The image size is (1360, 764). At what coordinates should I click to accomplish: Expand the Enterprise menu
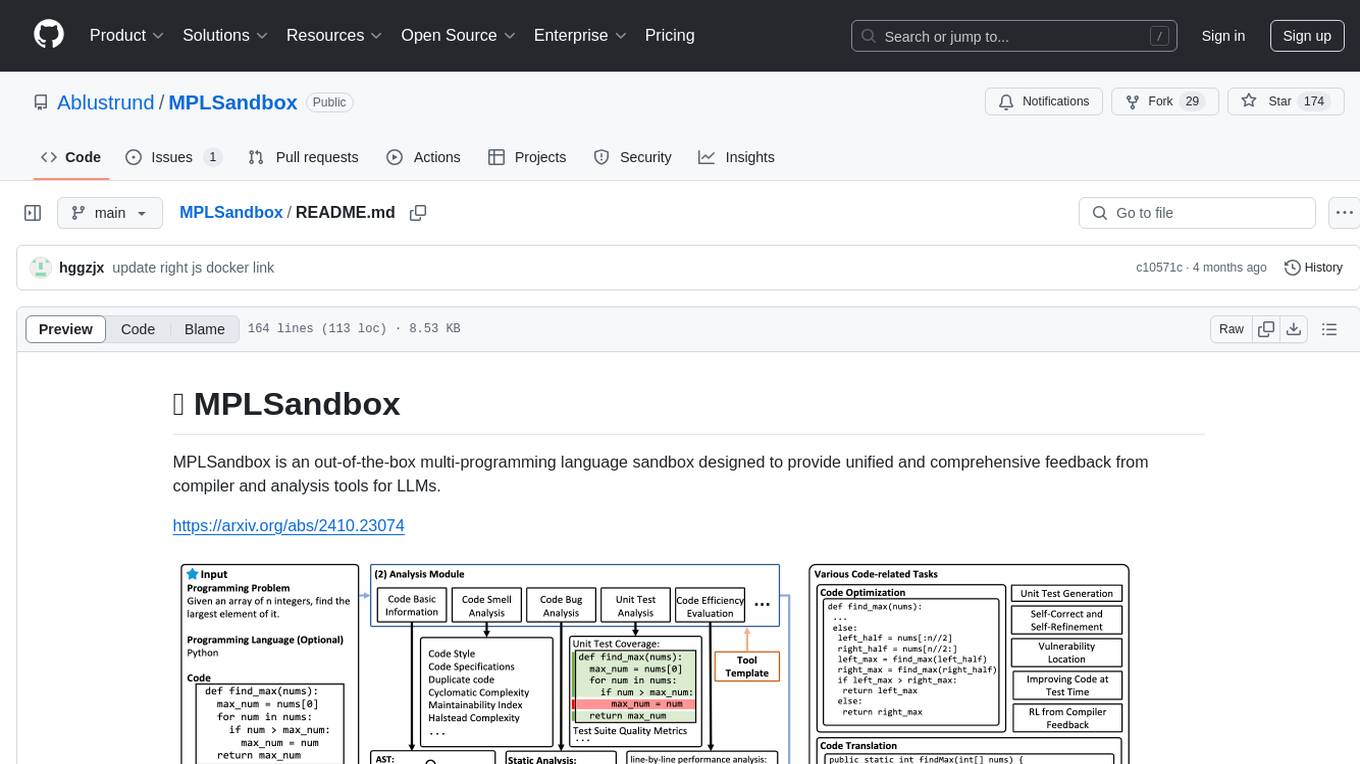(580, 35)
